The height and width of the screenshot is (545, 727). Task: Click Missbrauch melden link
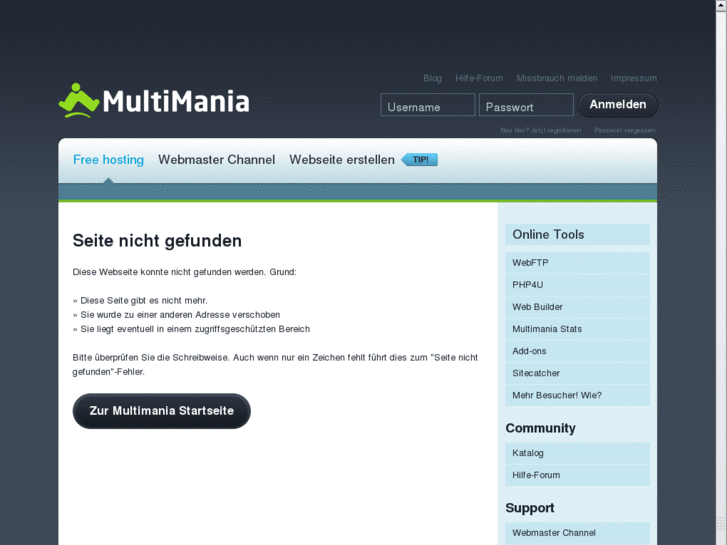pos(557,78)
